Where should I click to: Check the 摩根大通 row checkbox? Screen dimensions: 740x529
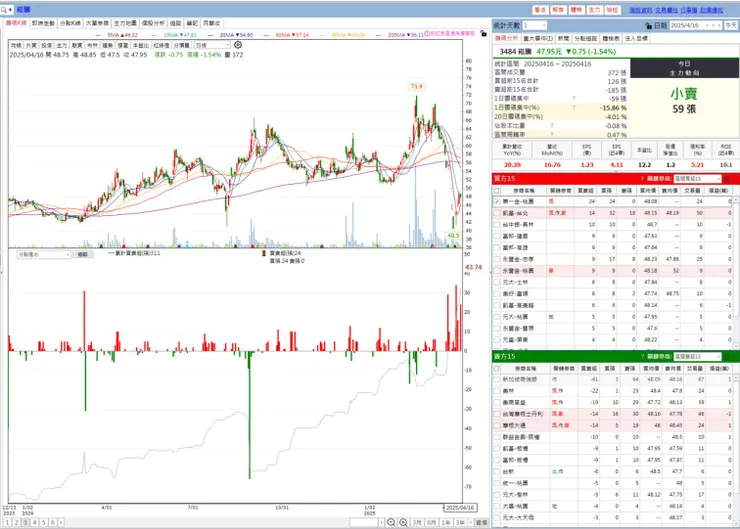(x=496, y=425)
